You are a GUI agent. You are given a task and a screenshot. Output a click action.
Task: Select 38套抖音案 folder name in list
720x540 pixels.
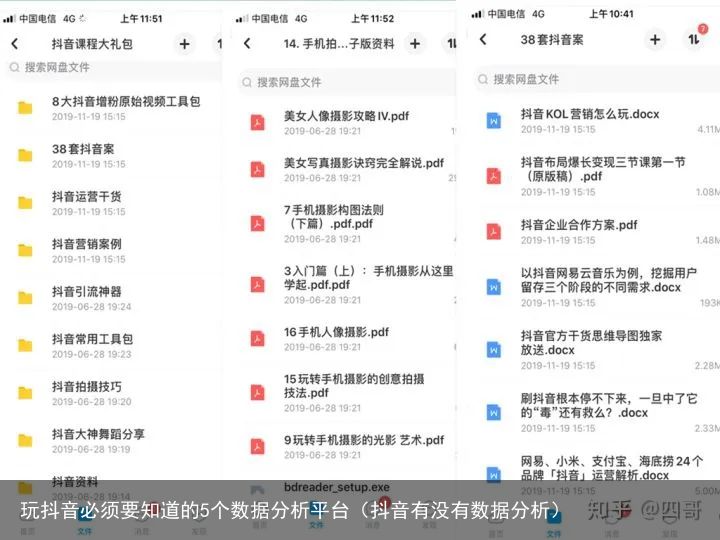83,149
